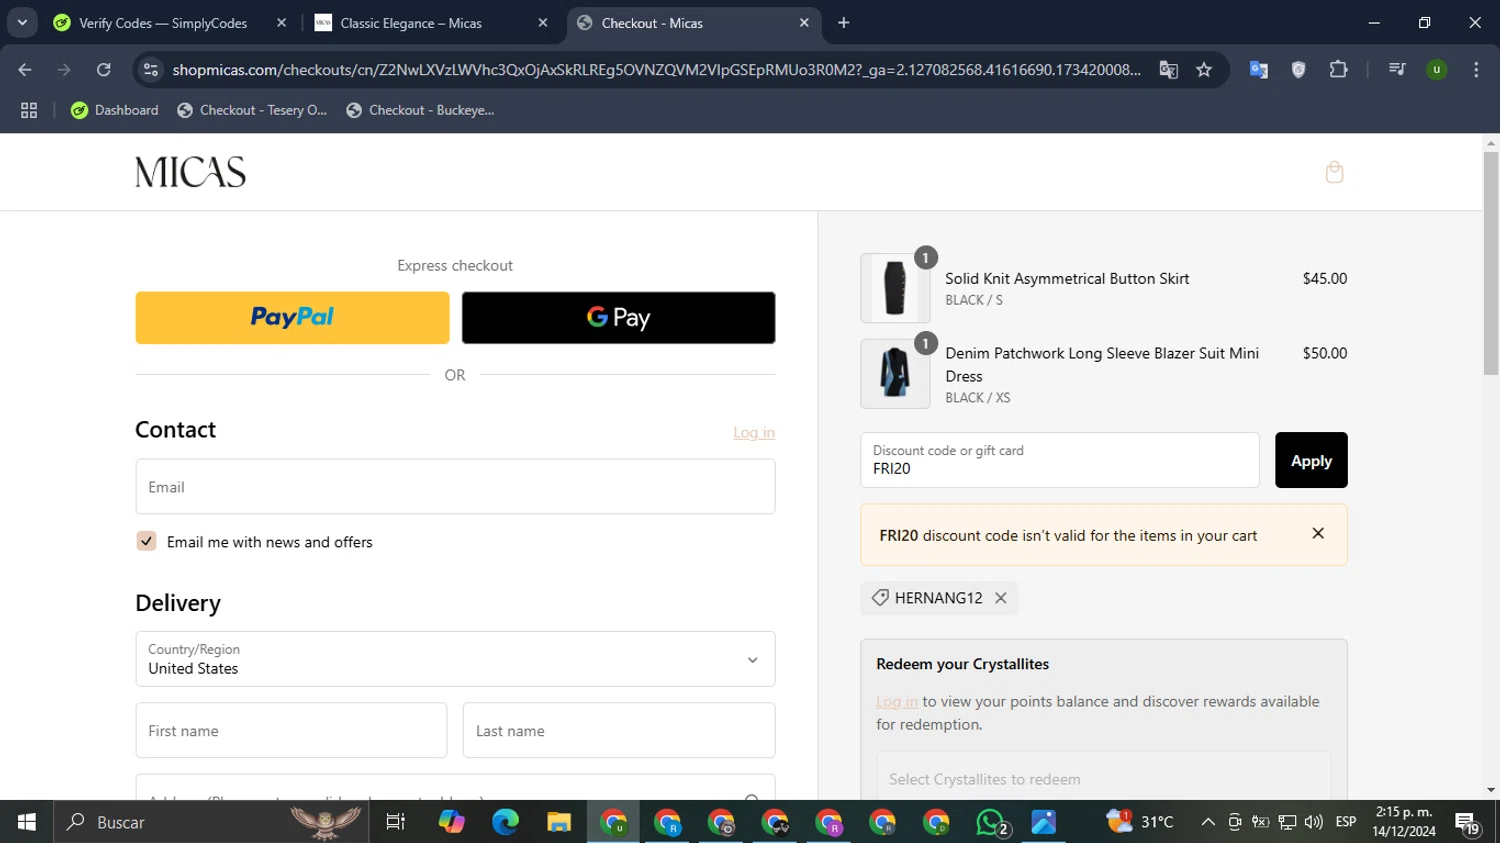Click the browser forward arrow
Image resolution: width=1500 pixels, height=843 pixels.
(64, 69)
